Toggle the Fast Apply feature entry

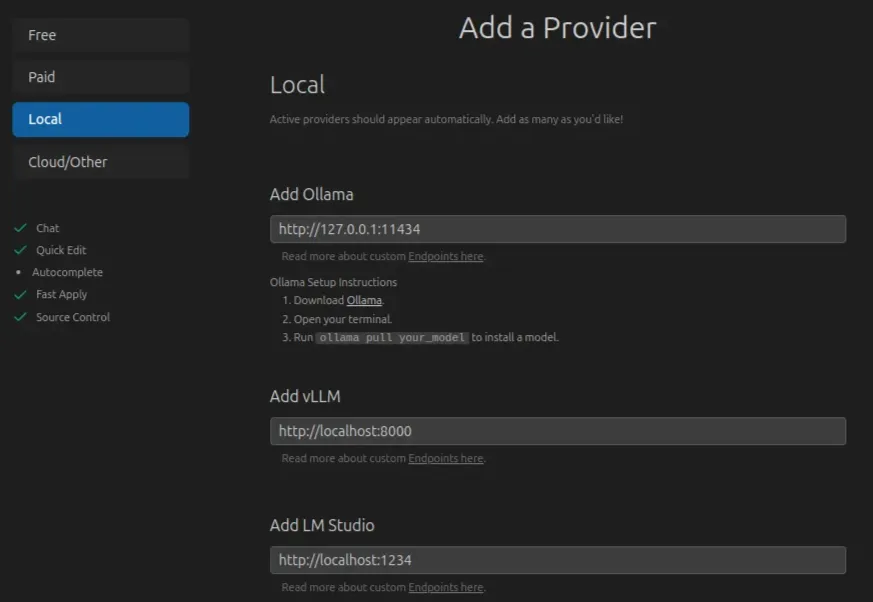coord(63,294)
